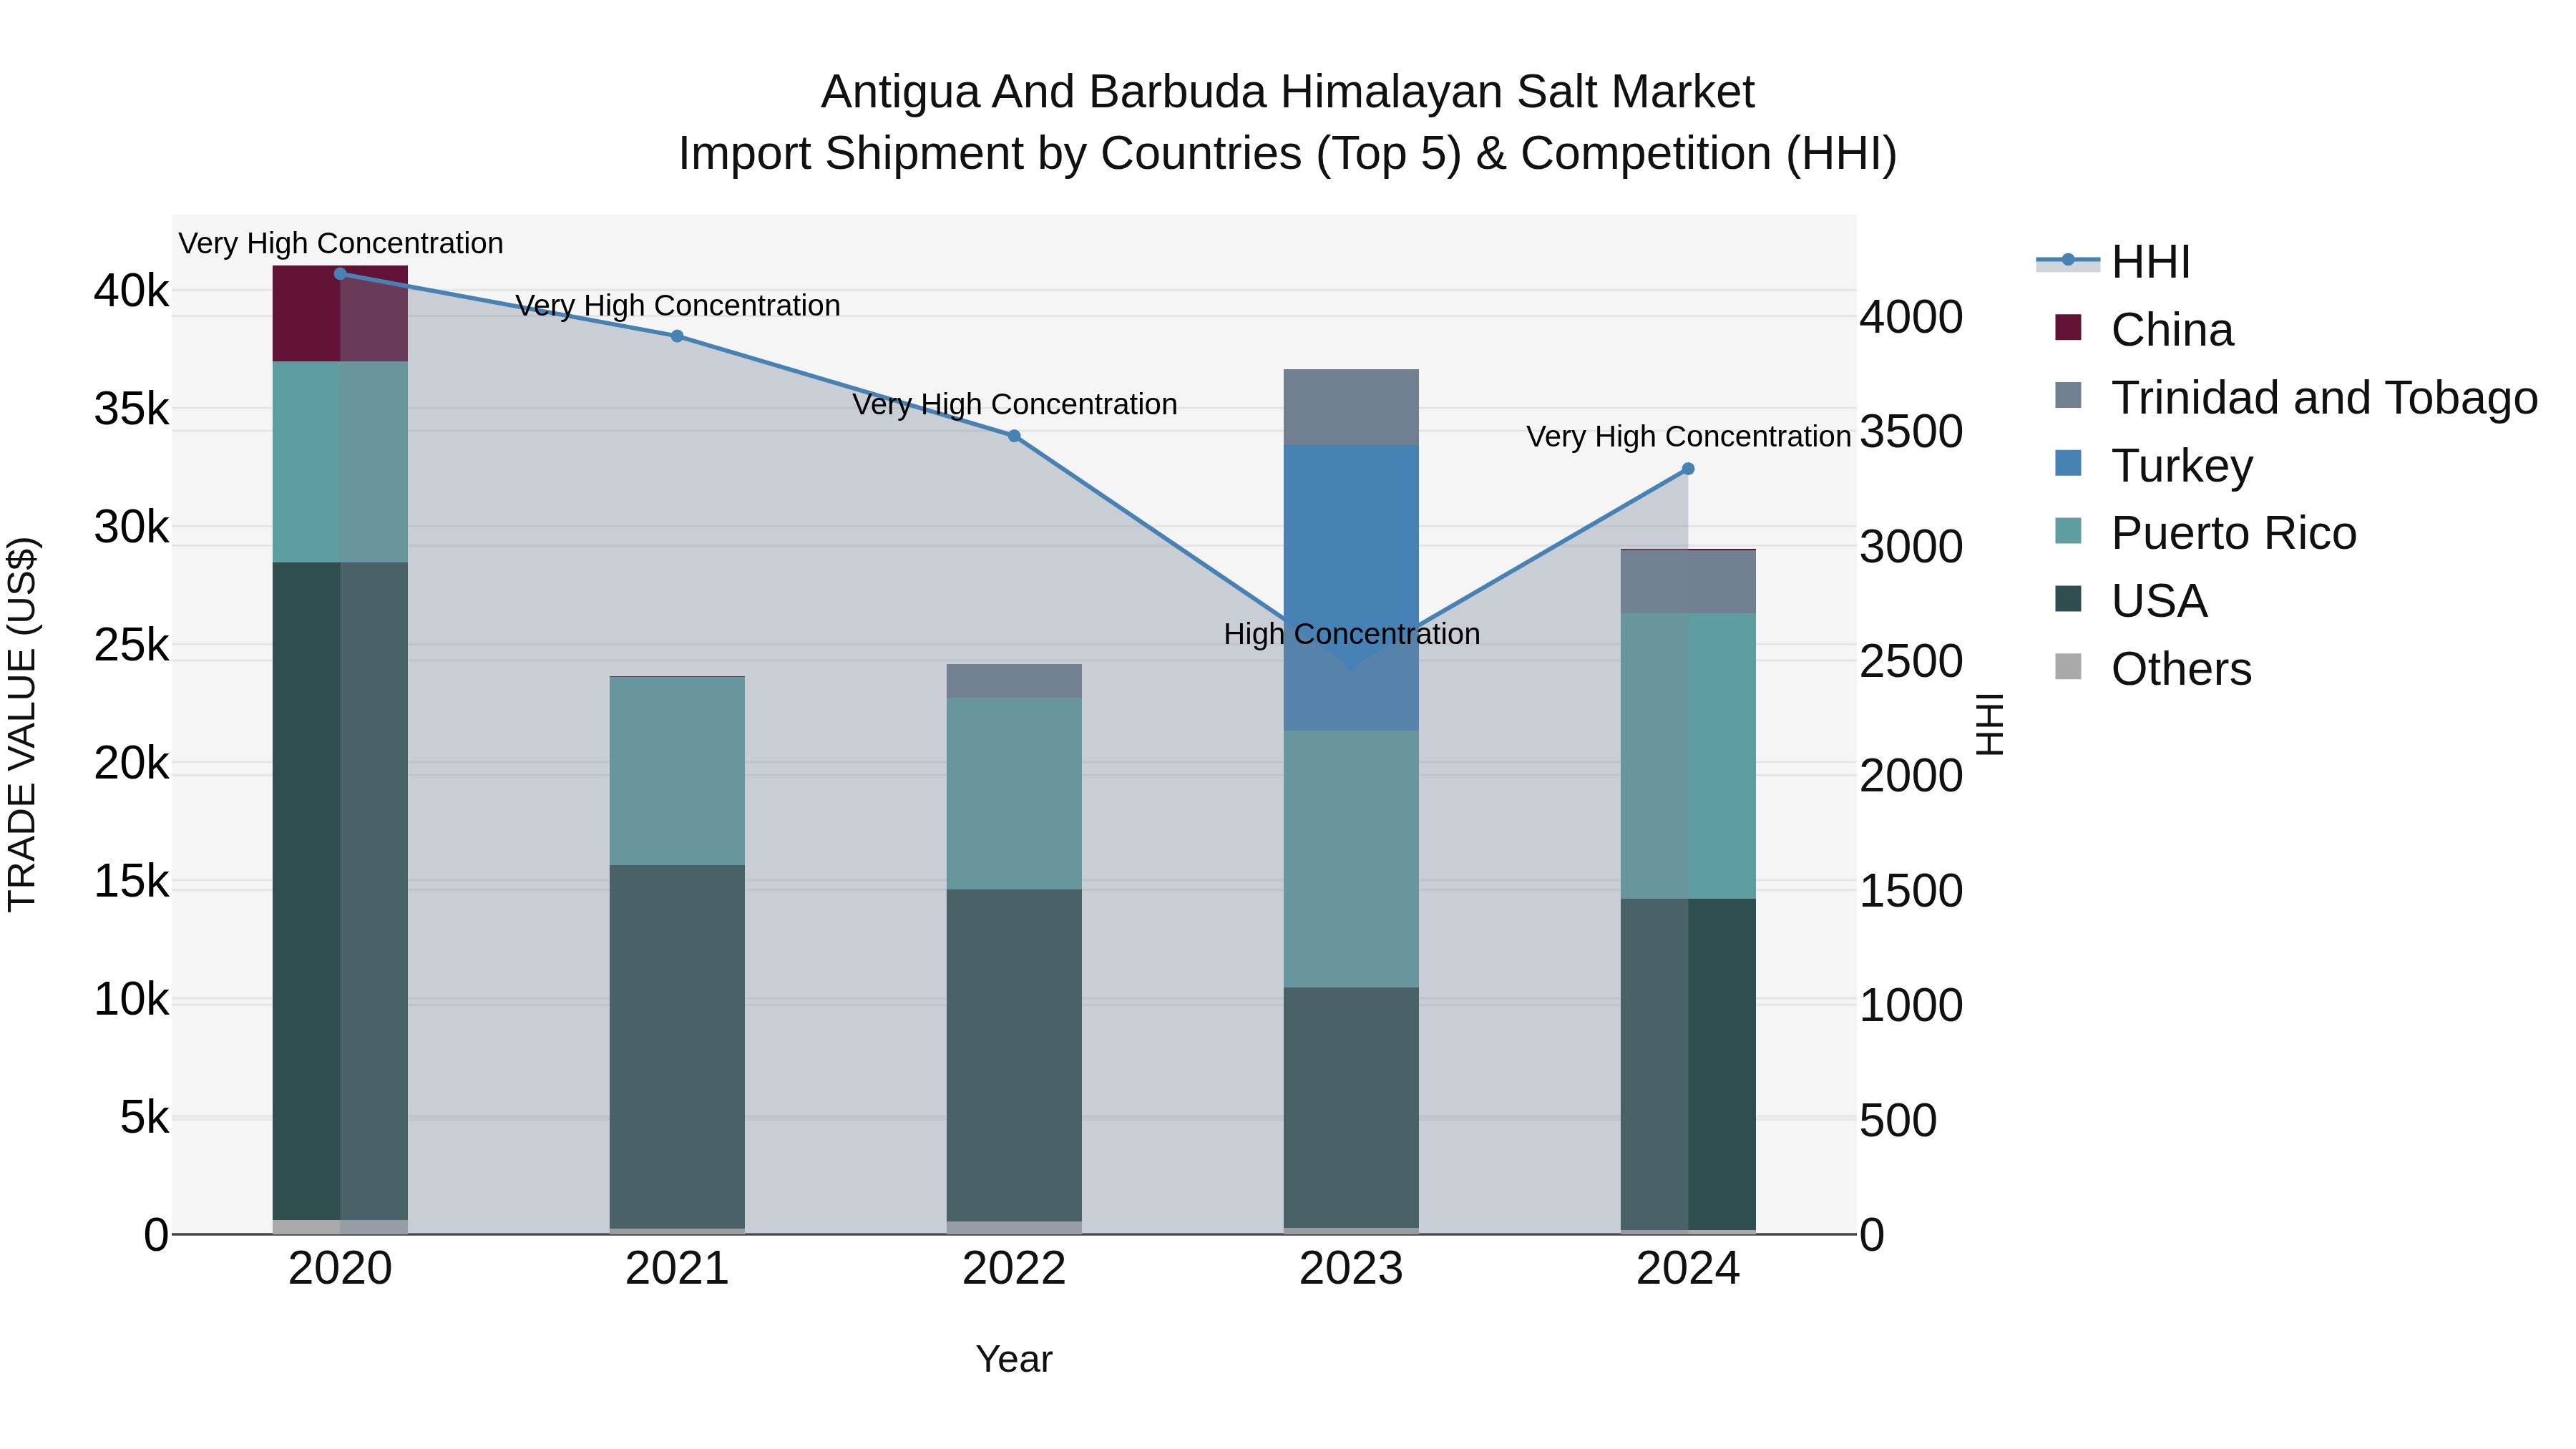Click the USA segment of 2023 bar

click(1351, 1108)
